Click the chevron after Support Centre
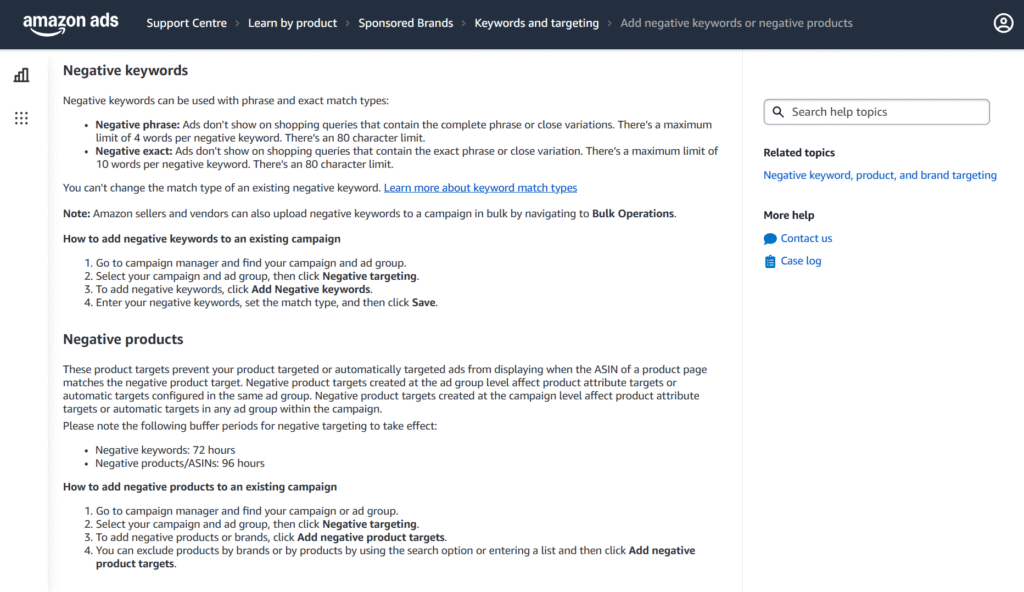The height and width of the screenshot is (592, 1024). tap(237, 23)
